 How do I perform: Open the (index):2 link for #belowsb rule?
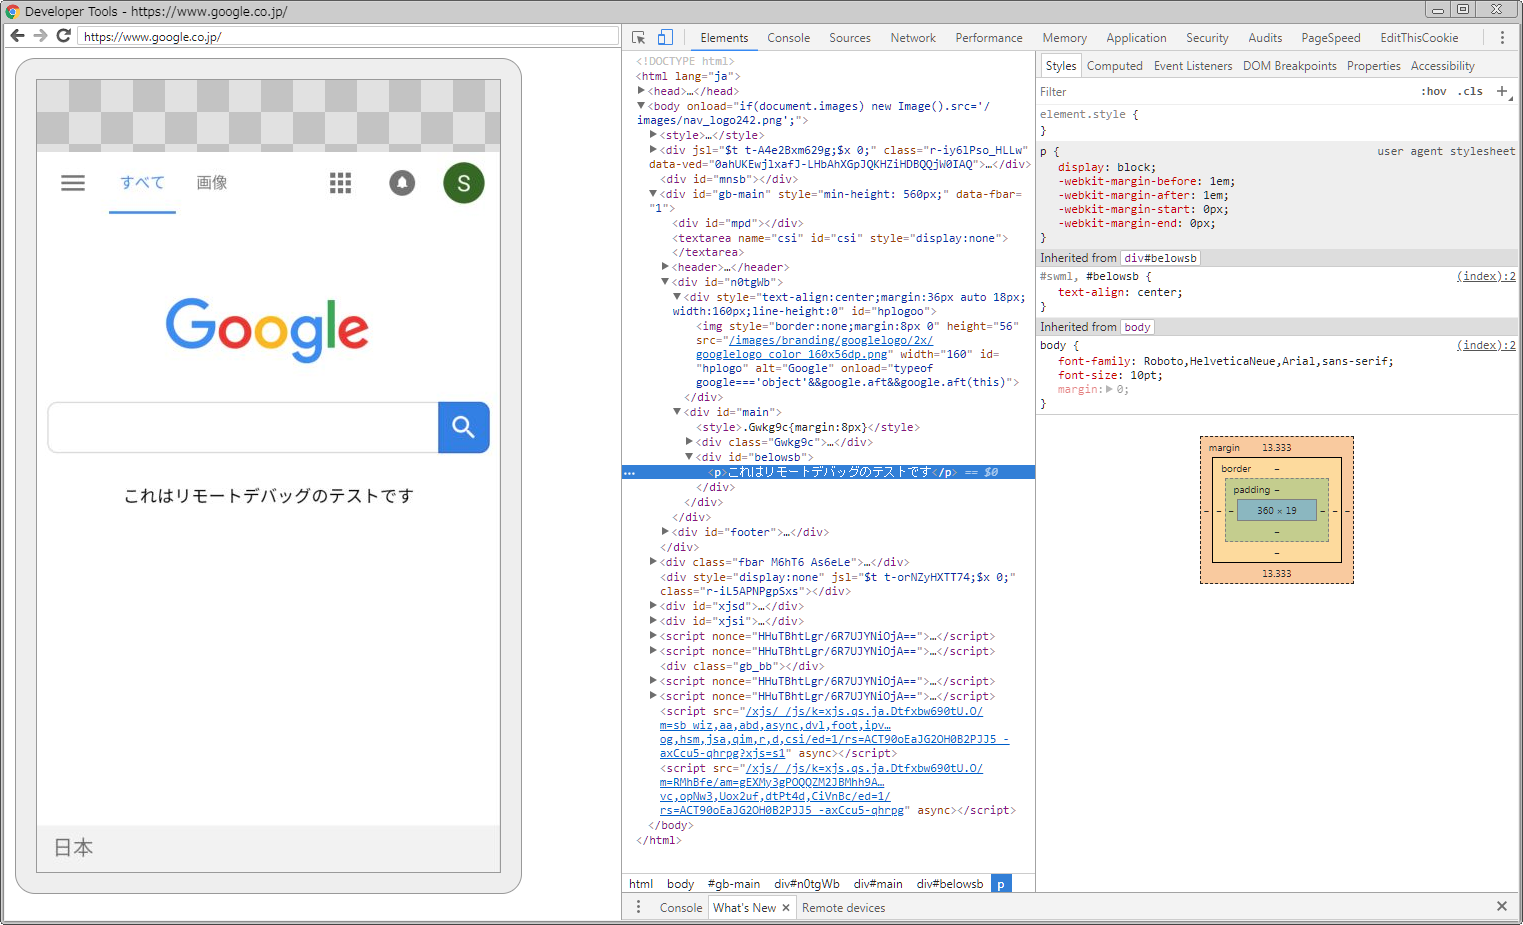[1486, 276]
